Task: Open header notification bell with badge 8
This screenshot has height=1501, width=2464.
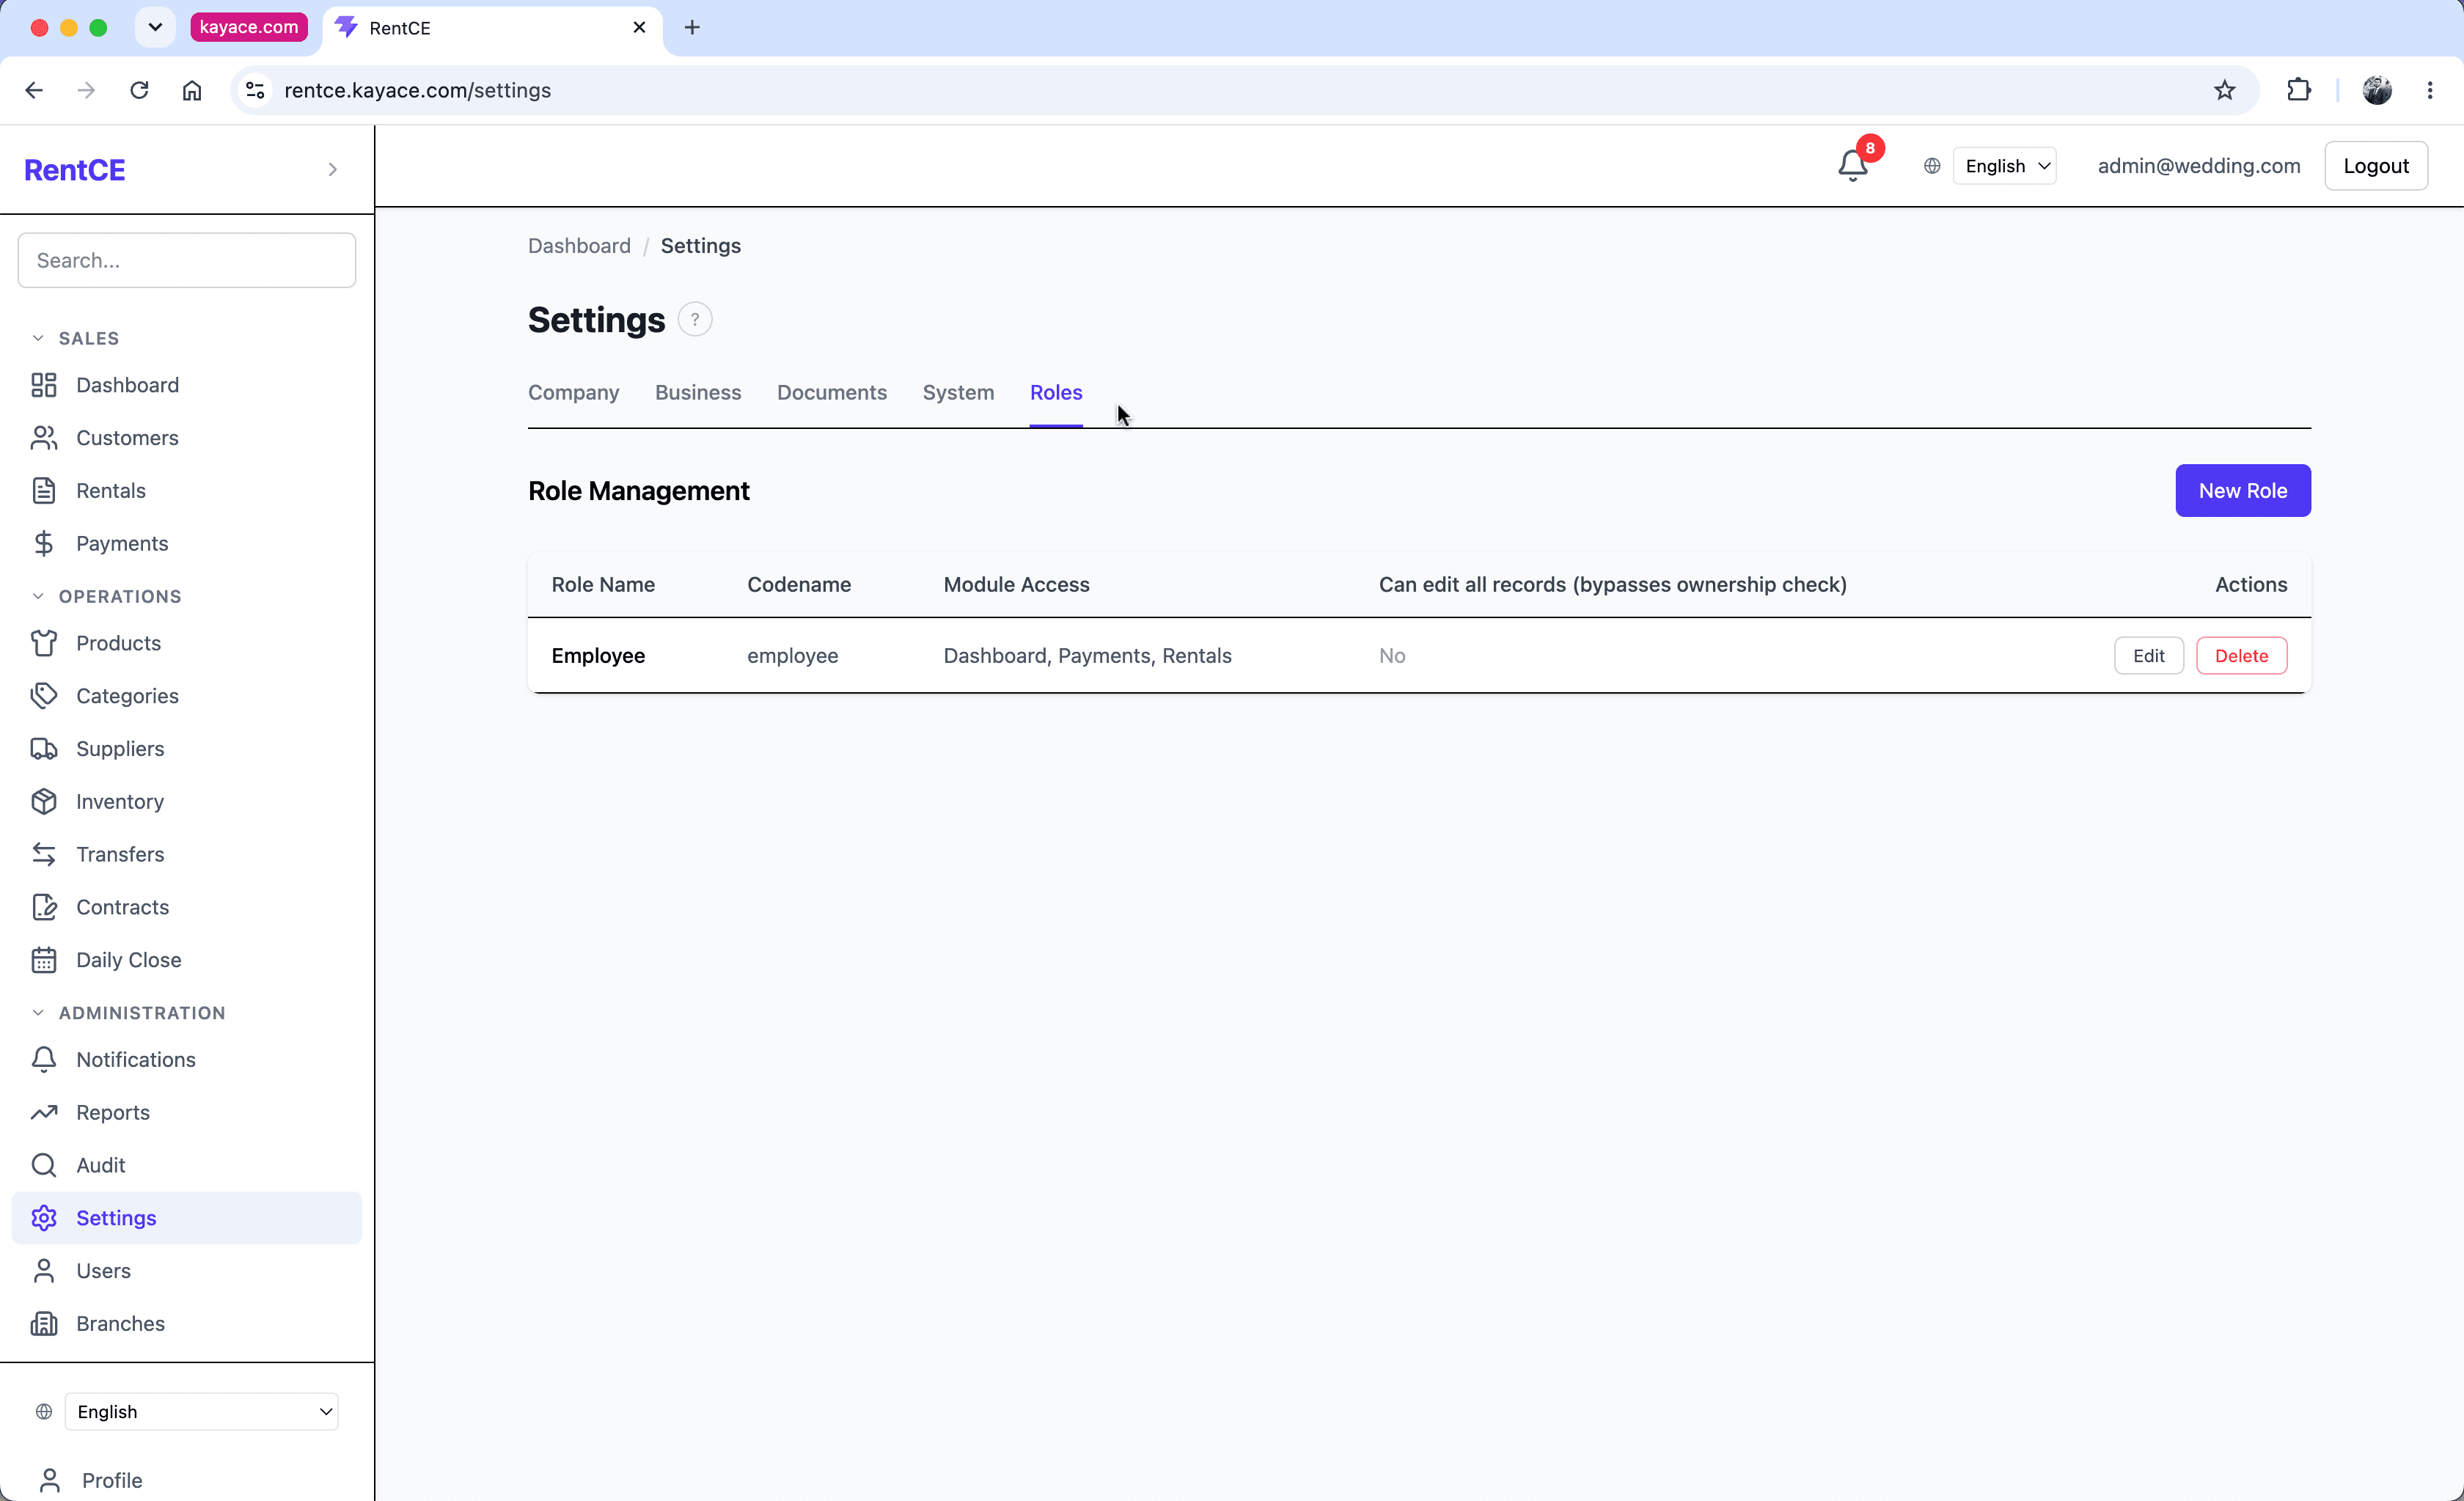Action: pyautogui.click(x=1853, y=165)
